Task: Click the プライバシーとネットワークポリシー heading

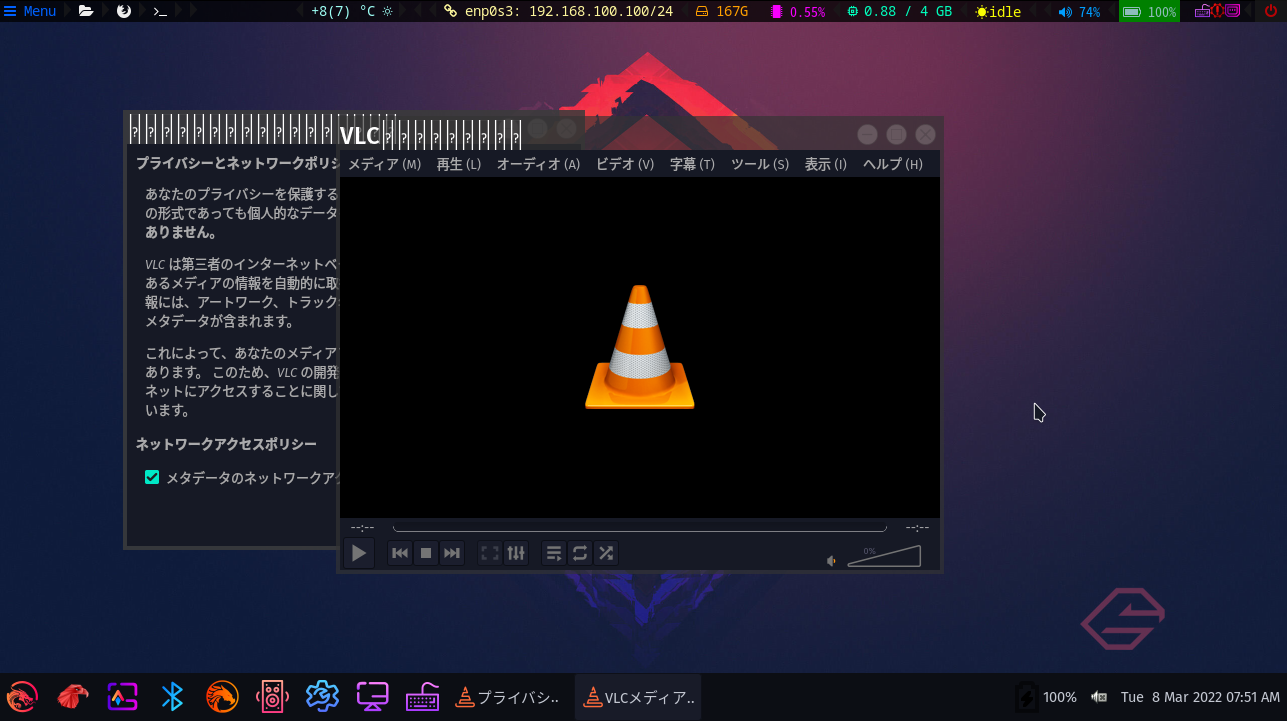Action: (x=237, y=162)
